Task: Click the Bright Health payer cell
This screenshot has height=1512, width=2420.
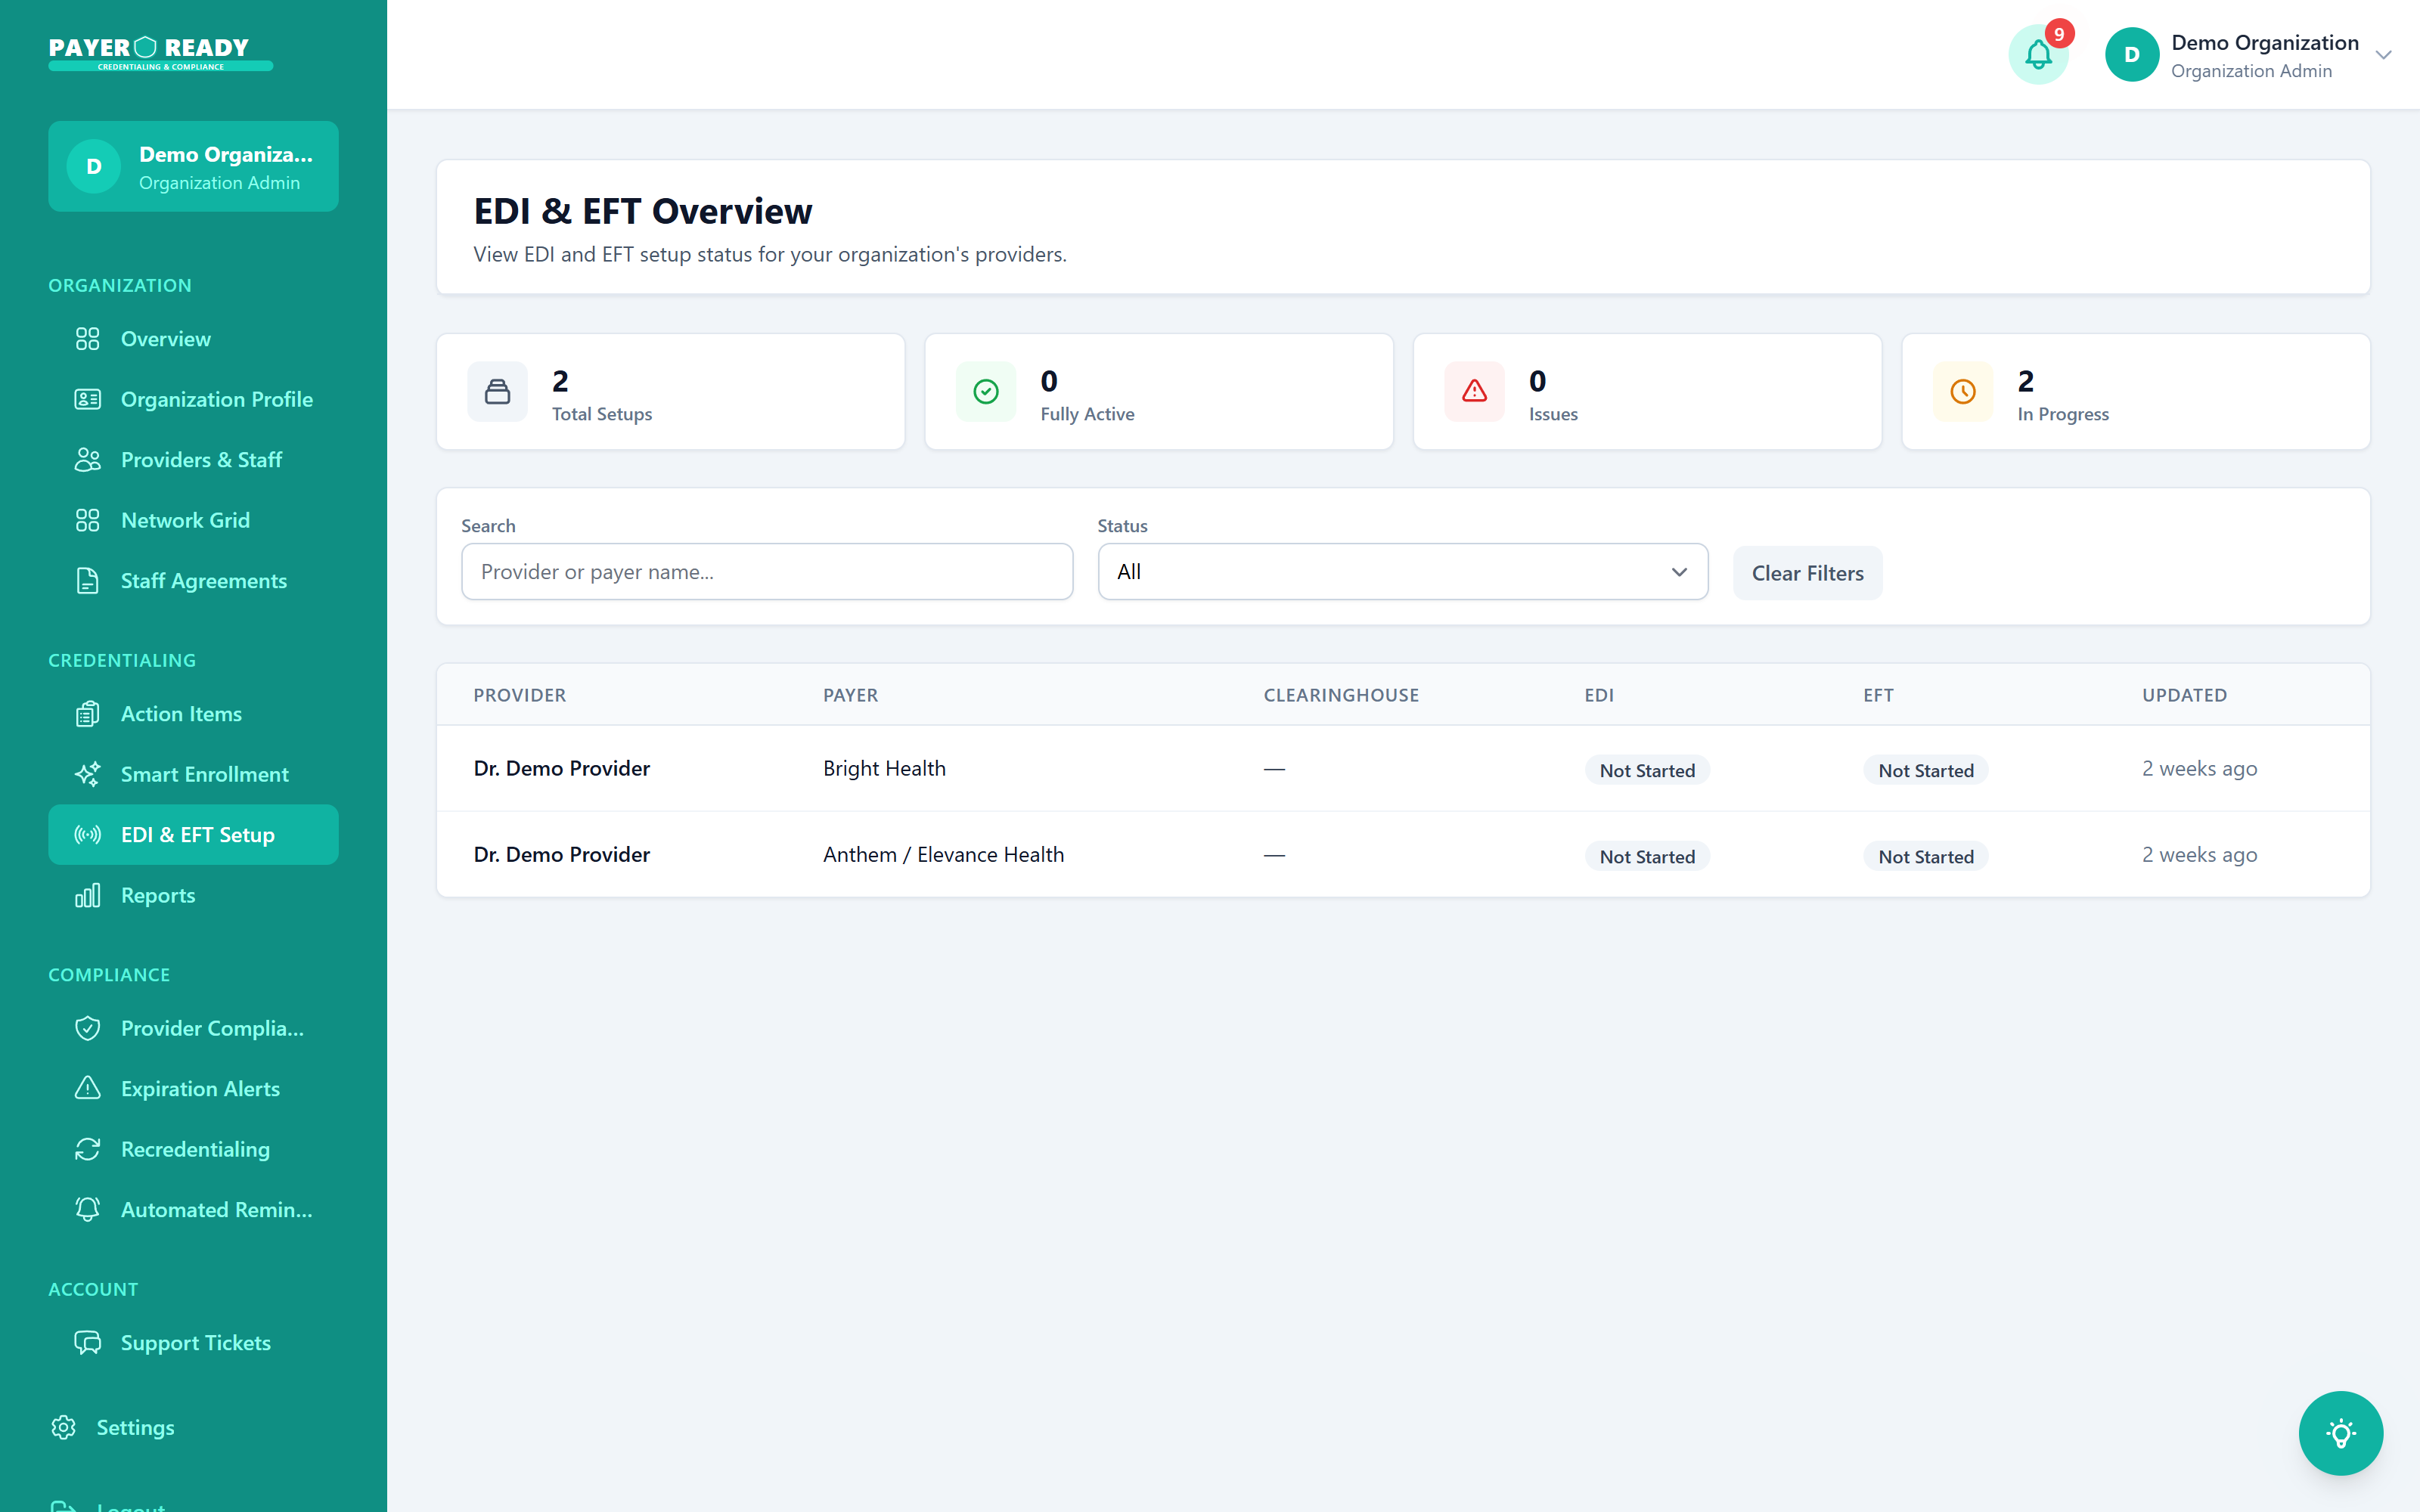Action: pos(884,768)
